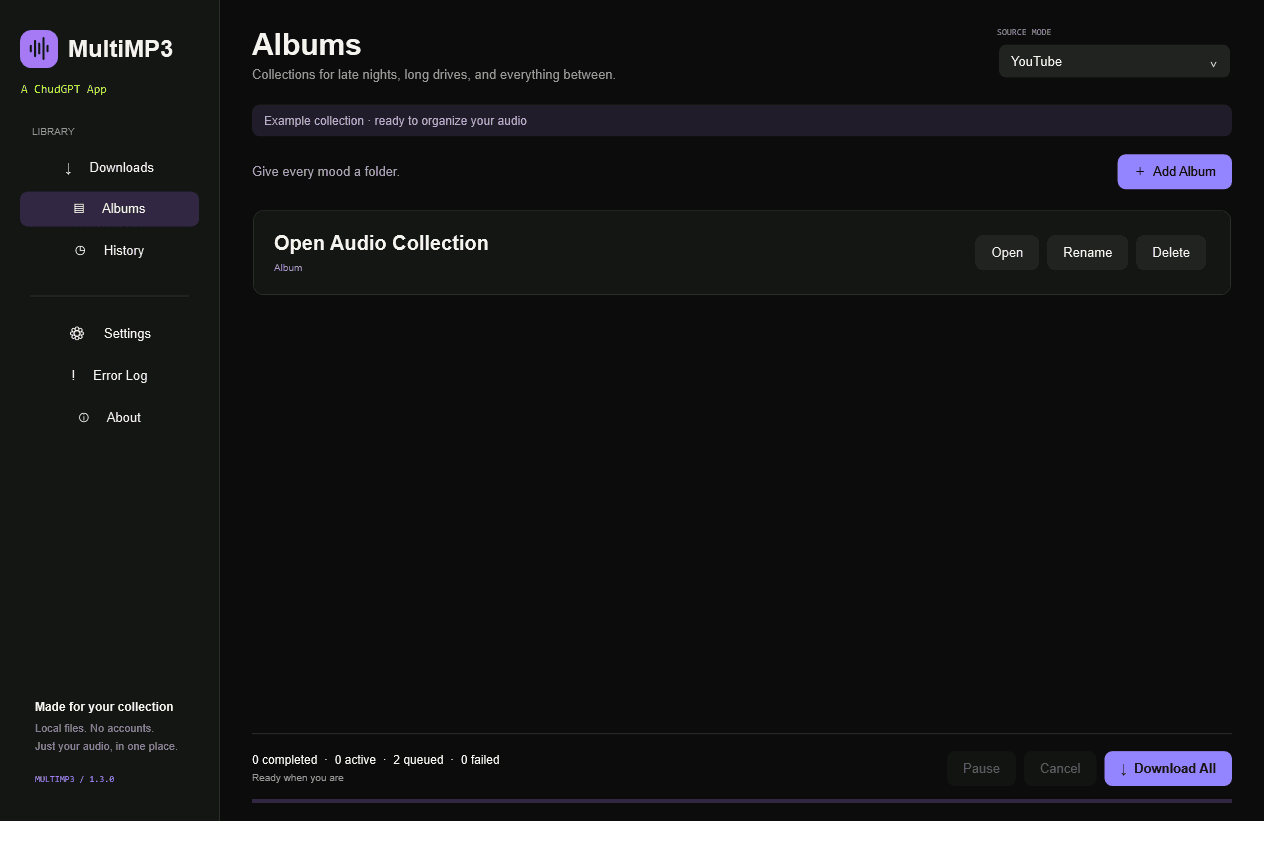Image resolution: width=1280 pixels, height=860 pixels.
Task: Click the MultiMP3 waveform logo icon
Action: (39, 49)
